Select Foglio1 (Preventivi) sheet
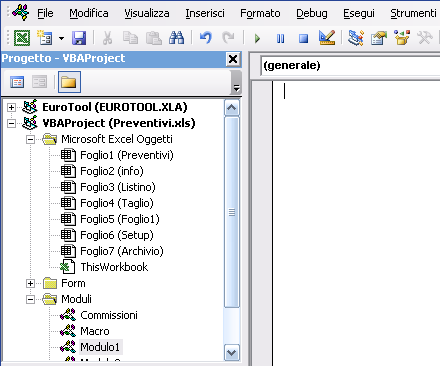 (127, 155)
